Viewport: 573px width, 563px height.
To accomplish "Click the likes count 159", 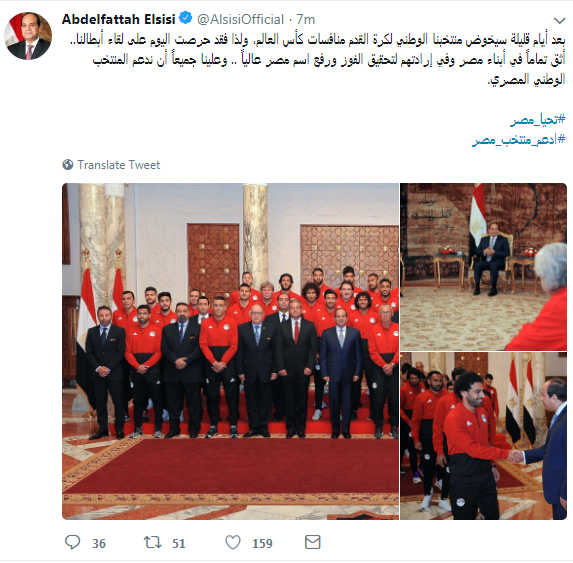I will [x=262, y=544].
